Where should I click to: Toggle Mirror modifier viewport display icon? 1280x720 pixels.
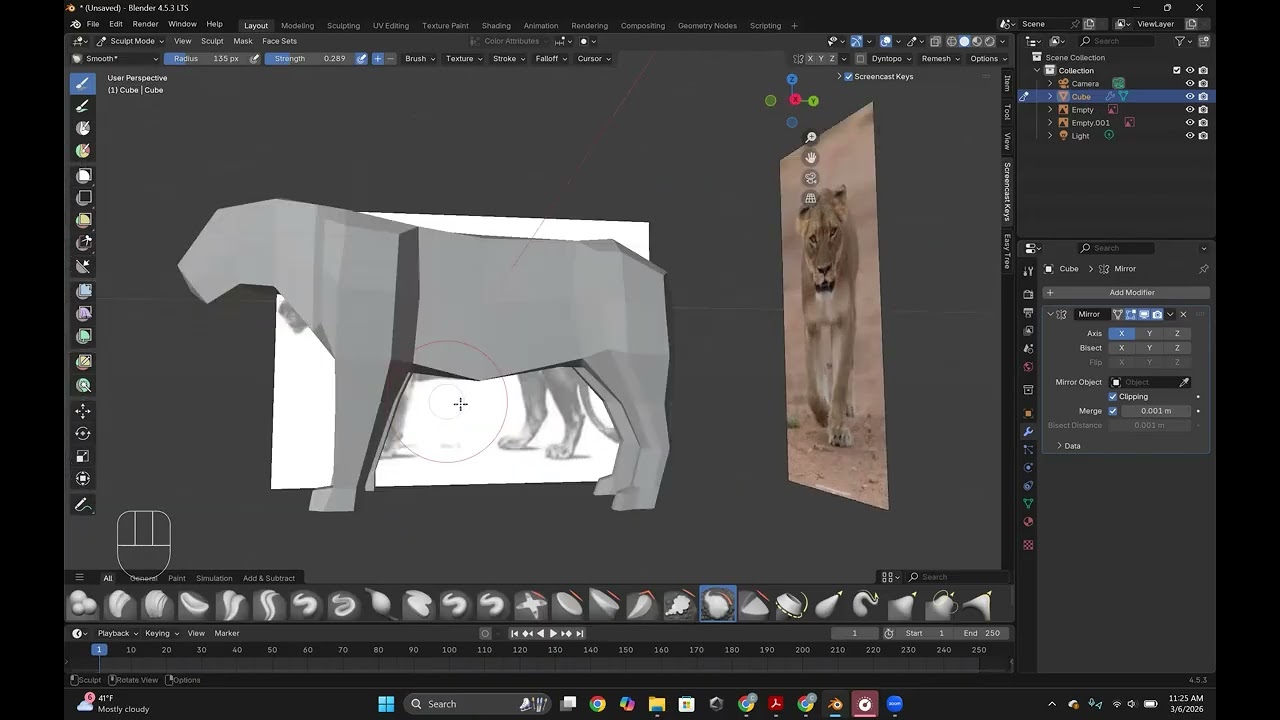tap(1144, 314)
